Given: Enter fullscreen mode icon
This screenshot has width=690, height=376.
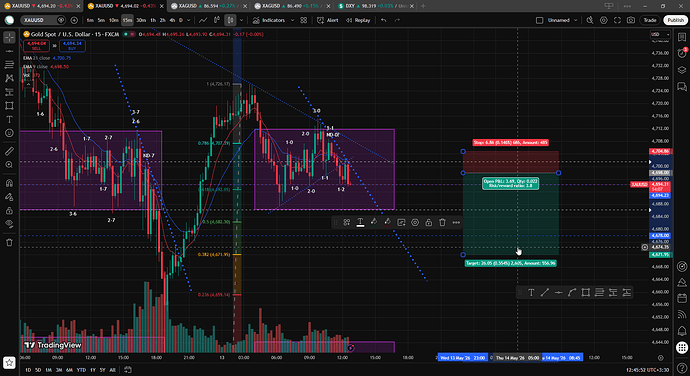Looking at the screenshot, I should coord(617,20).
